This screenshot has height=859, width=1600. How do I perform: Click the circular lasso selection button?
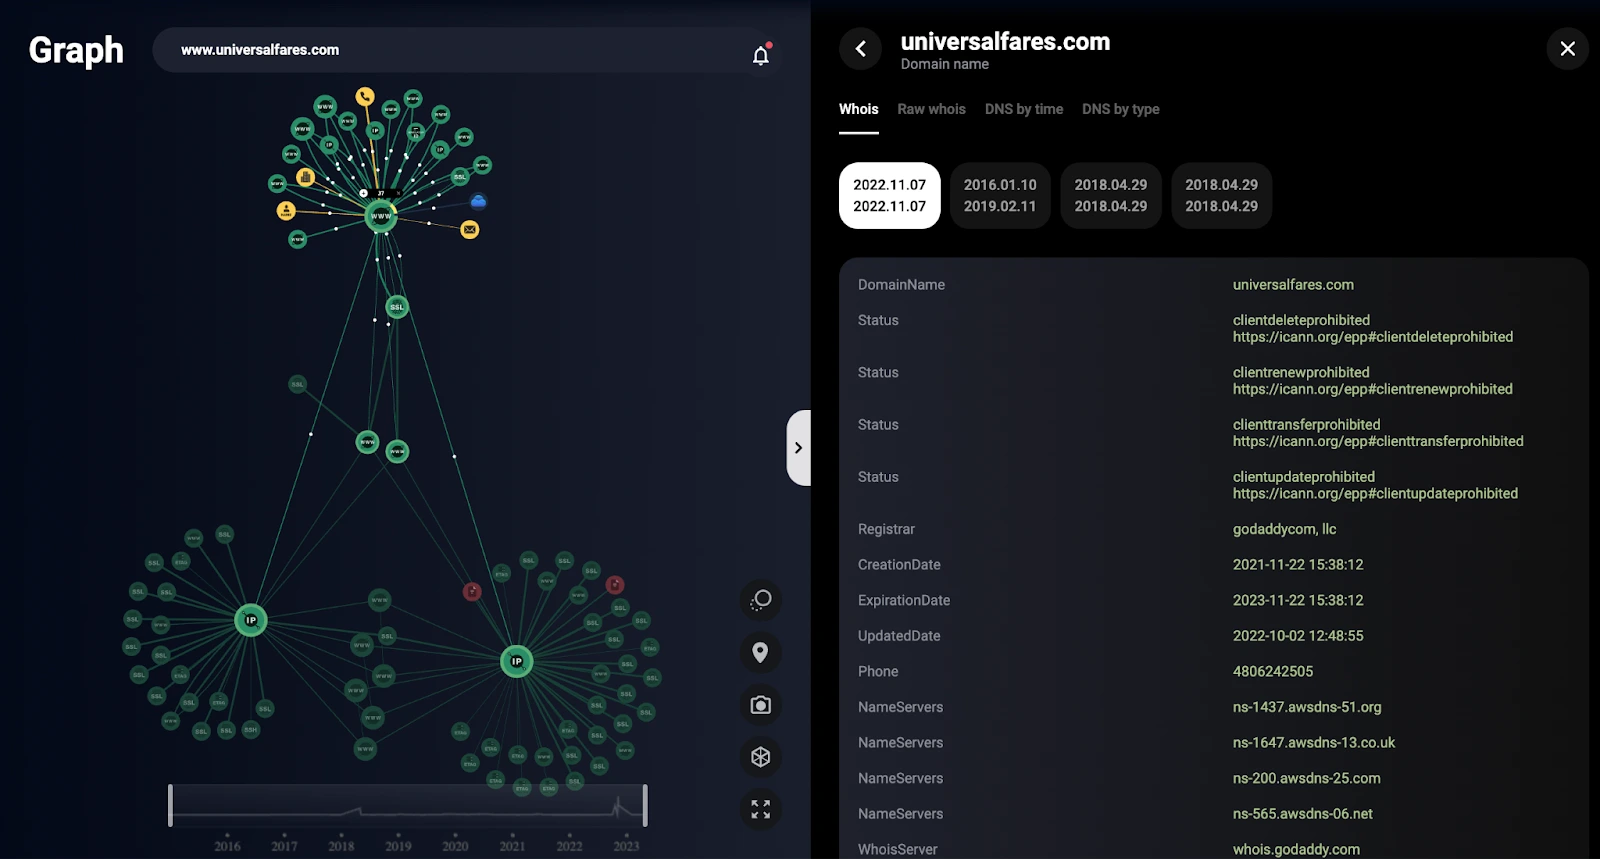[760, 600]
